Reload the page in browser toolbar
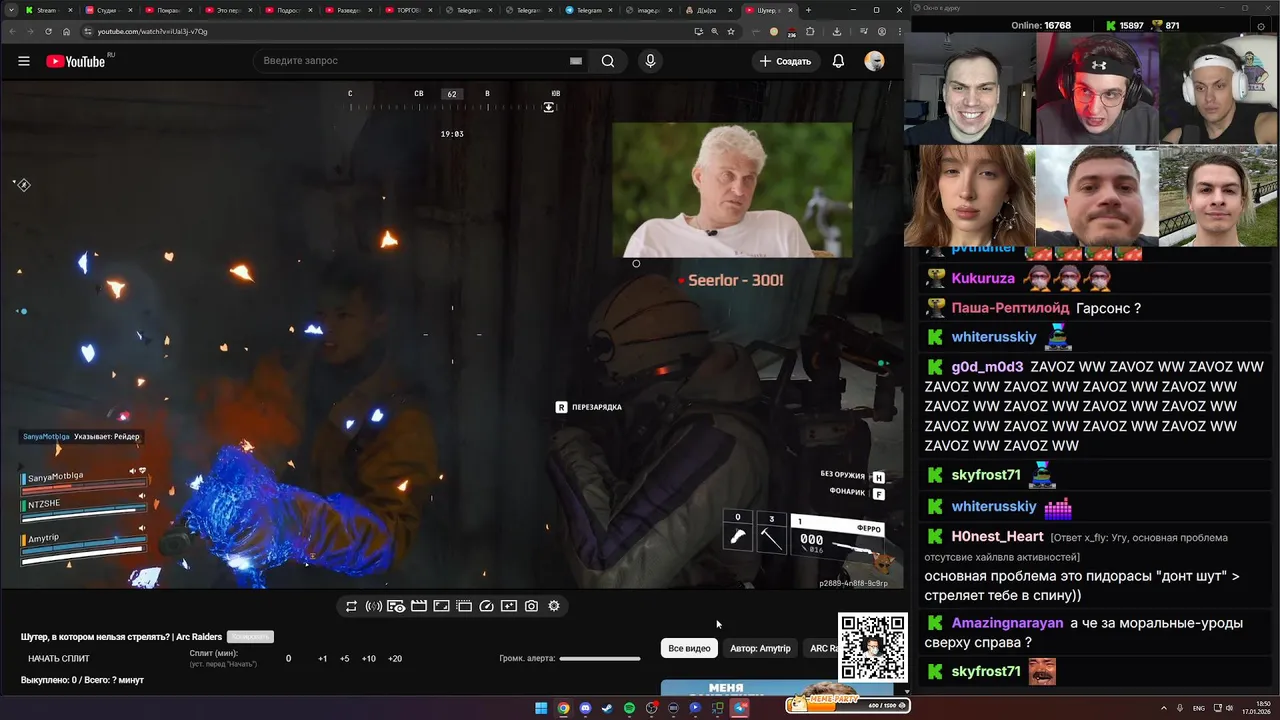This screenshot has height=720, width=1280. point(48,31)
